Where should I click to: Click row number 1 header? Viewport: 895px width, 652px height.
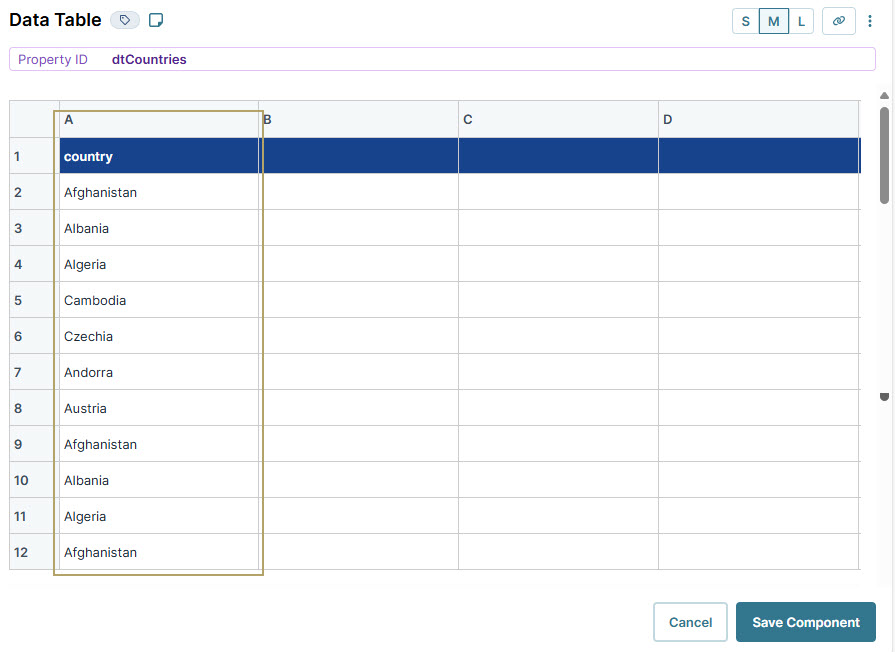pyautogui.click(x=34, y=156)
